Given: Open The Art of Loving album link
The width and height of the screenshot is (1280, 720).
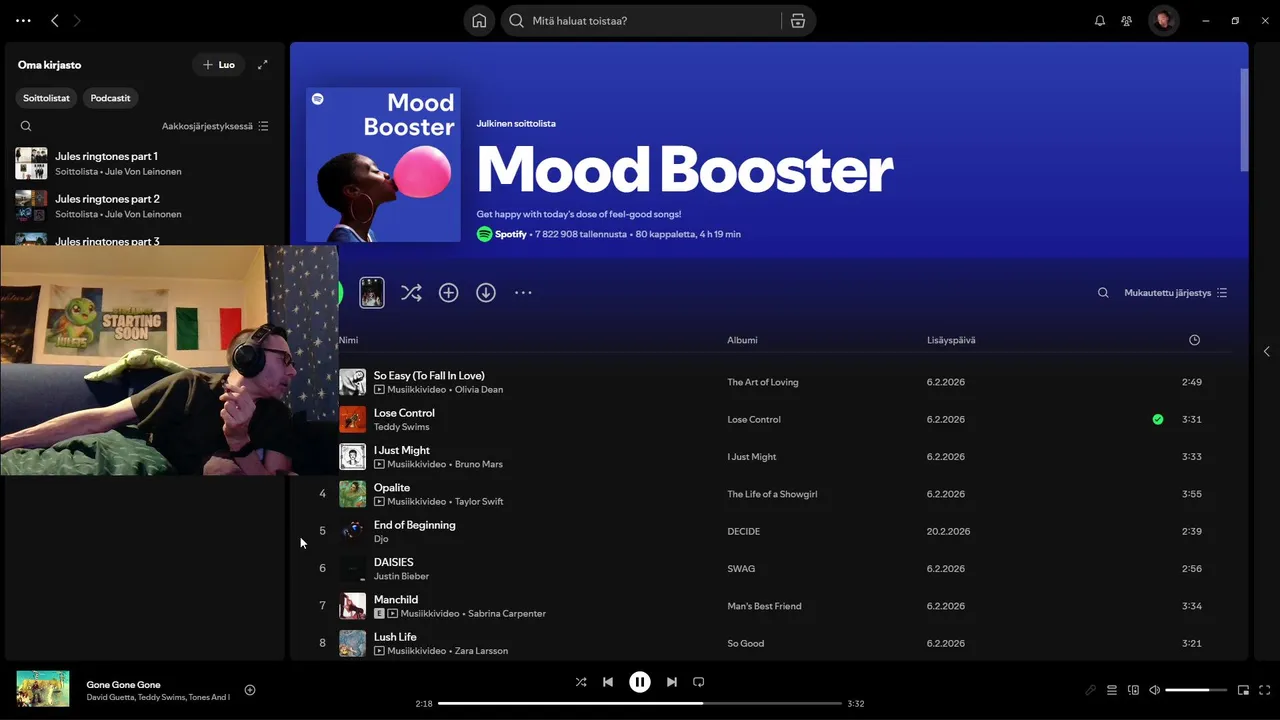Looking at the screenshot, I should [763, 382].
